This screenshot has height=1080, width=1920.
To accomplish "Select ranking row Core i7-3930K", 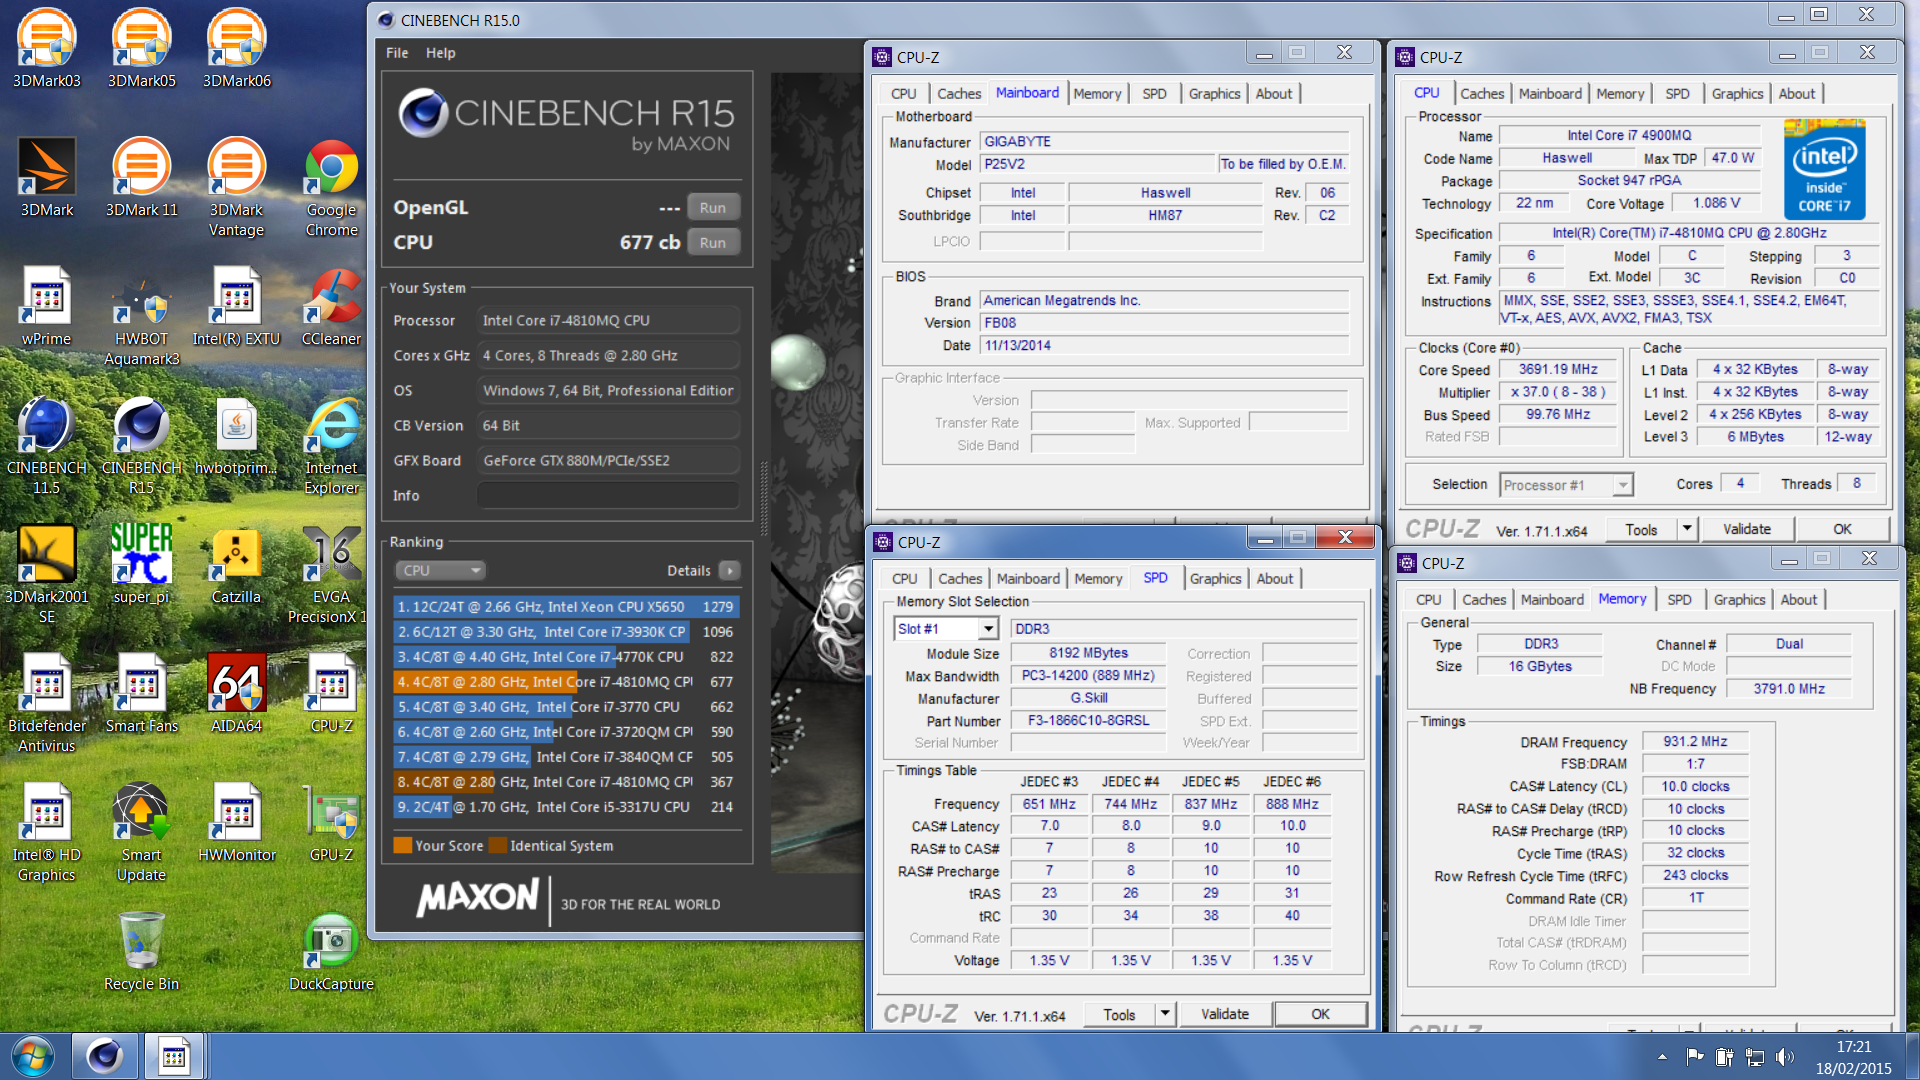I will click(x=566, y=631).
